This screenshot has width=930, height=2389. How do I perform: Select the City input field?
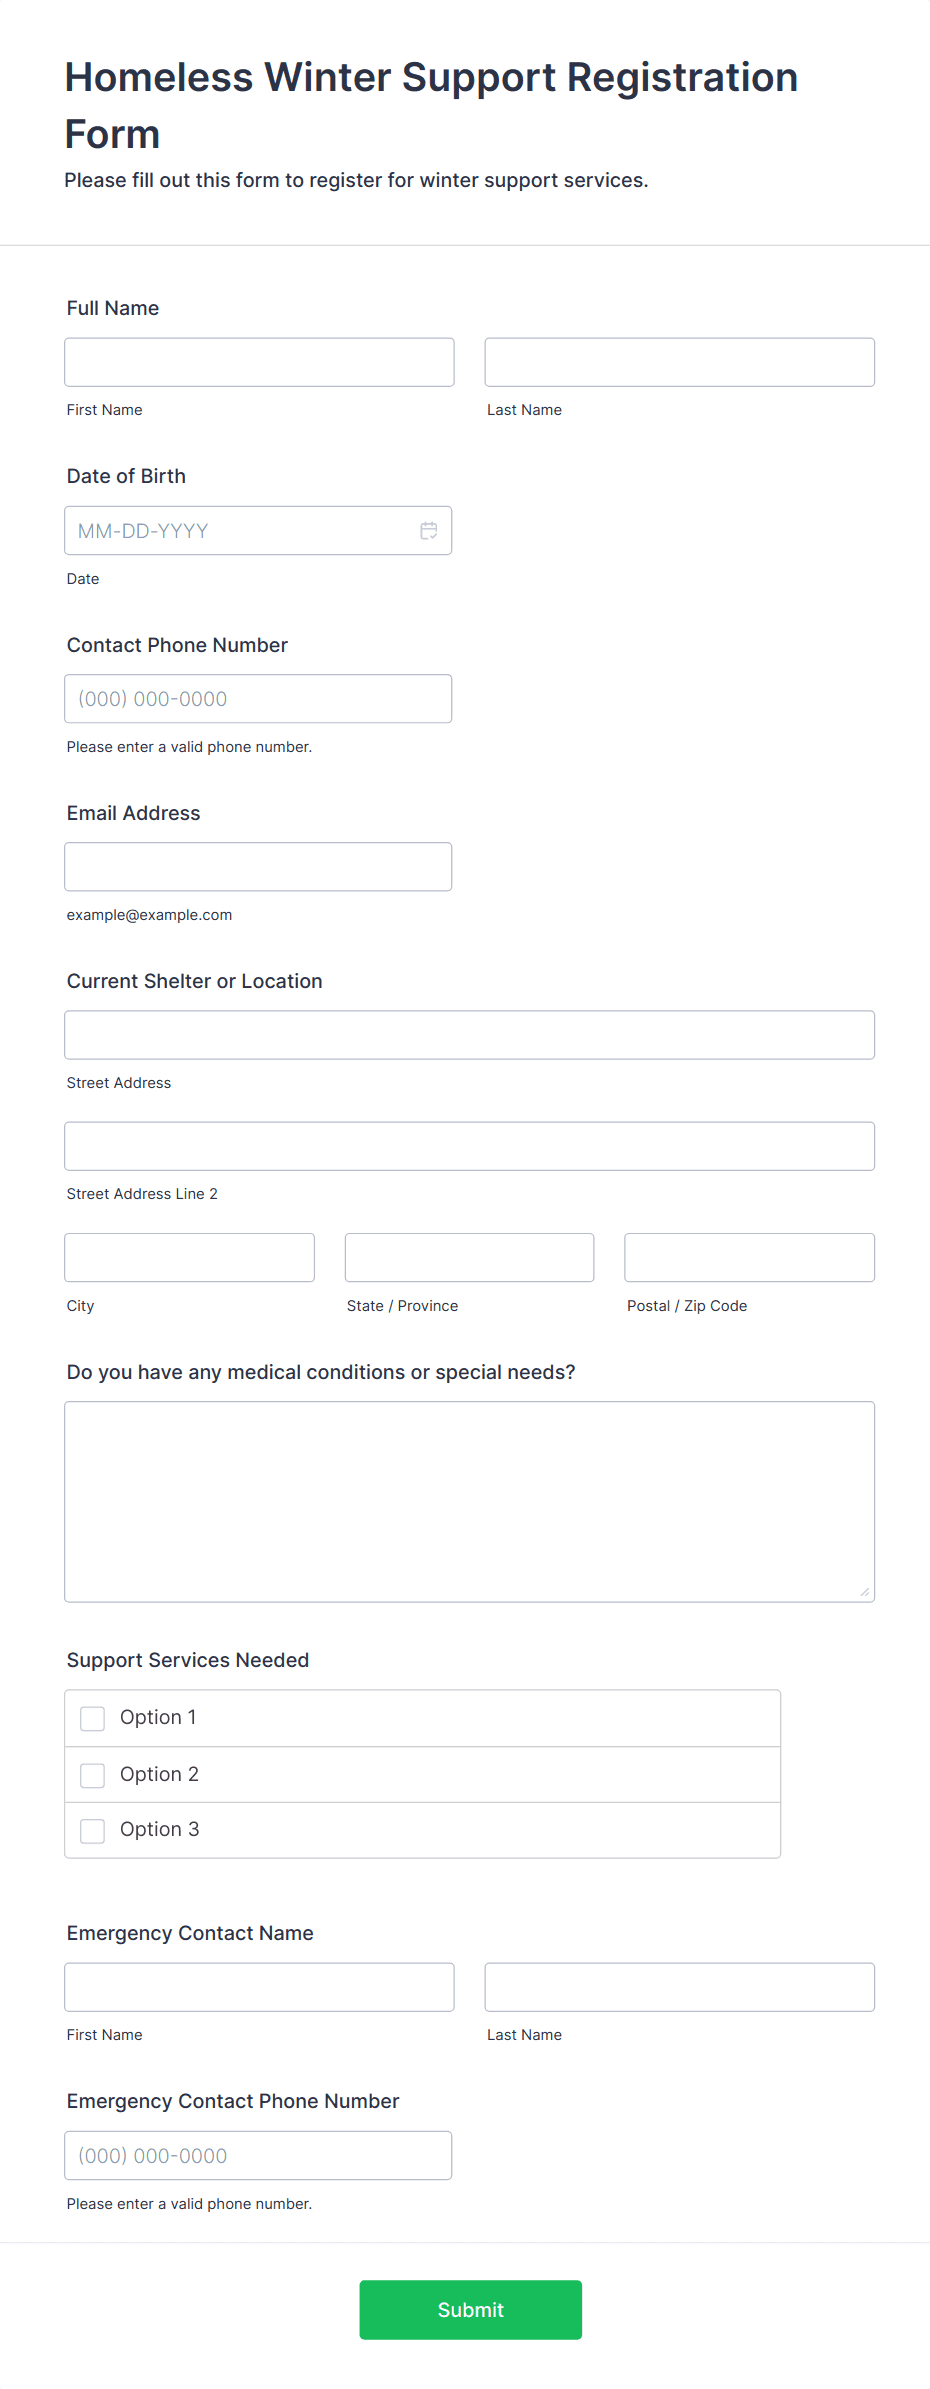point(189,1257)
